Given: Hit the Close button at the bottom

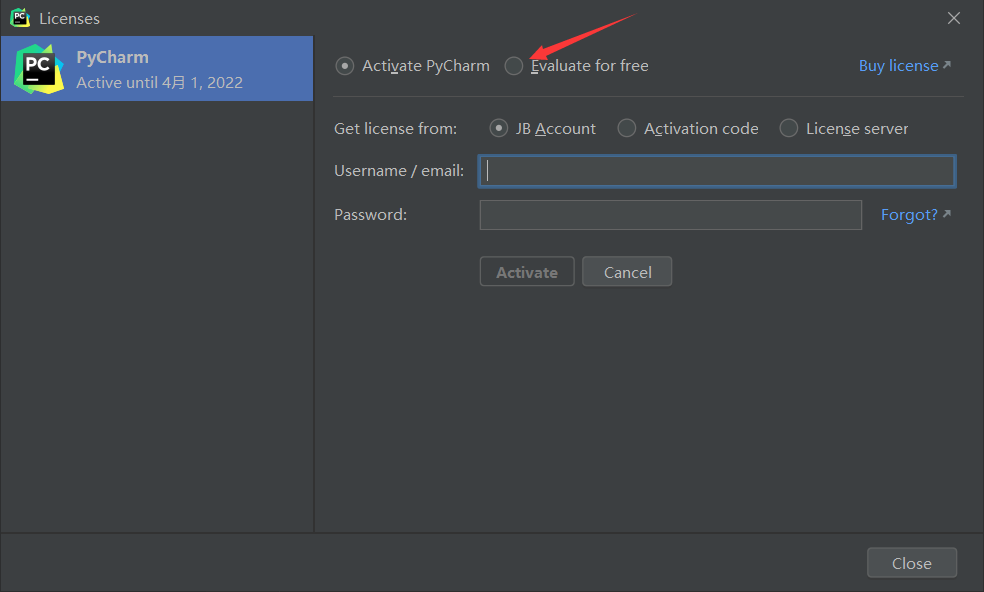Looking at the screenshot, I should point(911,563).
